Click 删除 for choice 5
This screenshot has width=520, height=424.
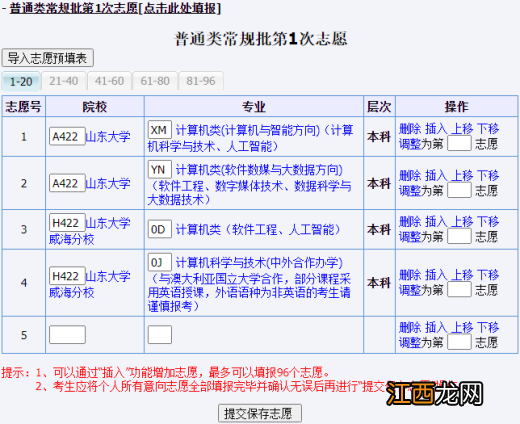click(x=410, y=327)
